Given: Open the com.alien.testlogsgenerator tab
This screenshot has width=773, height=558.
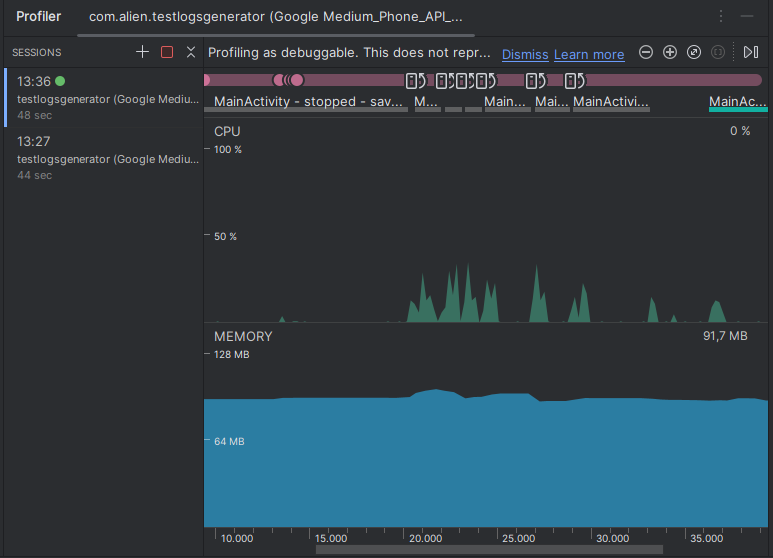Looking at the screenshot, I should click(x=276, y=17).
